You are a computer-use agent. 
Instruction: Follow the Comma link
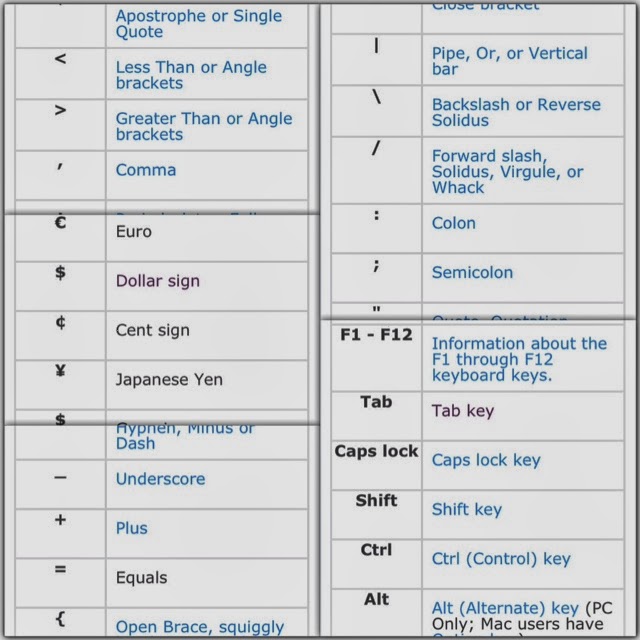click(x=146, y=170)
